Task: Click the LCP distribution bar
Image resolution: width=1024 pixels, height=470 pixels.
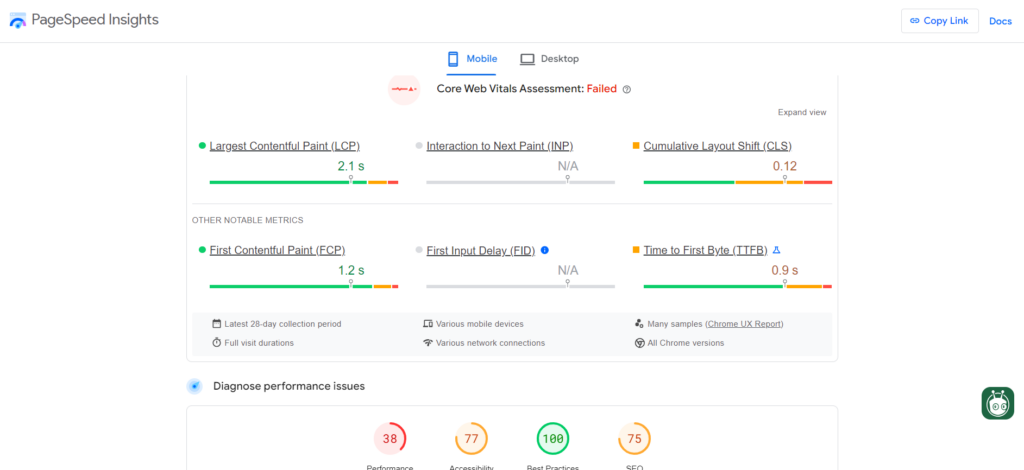Action: [304, 182]
